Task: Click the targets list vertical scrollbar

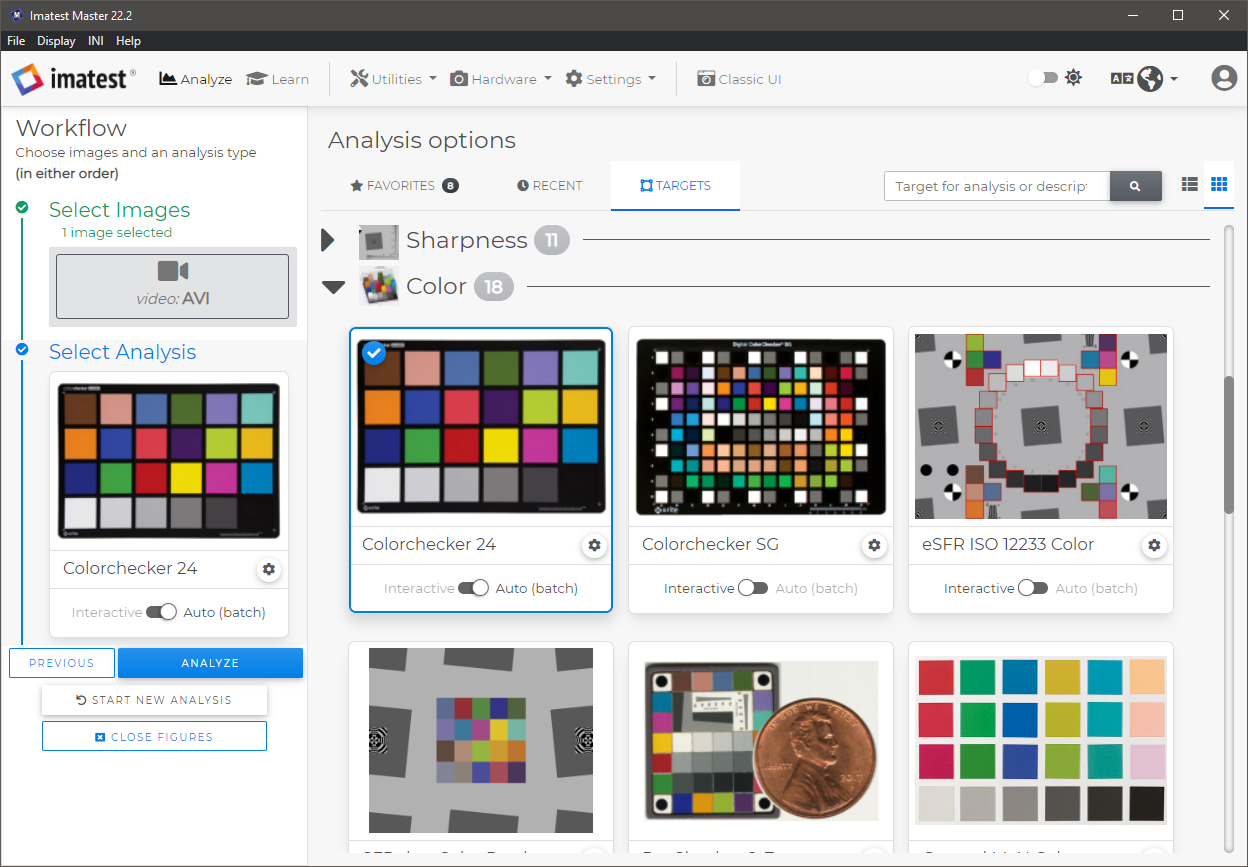Action: click(x=1229, y=445)
